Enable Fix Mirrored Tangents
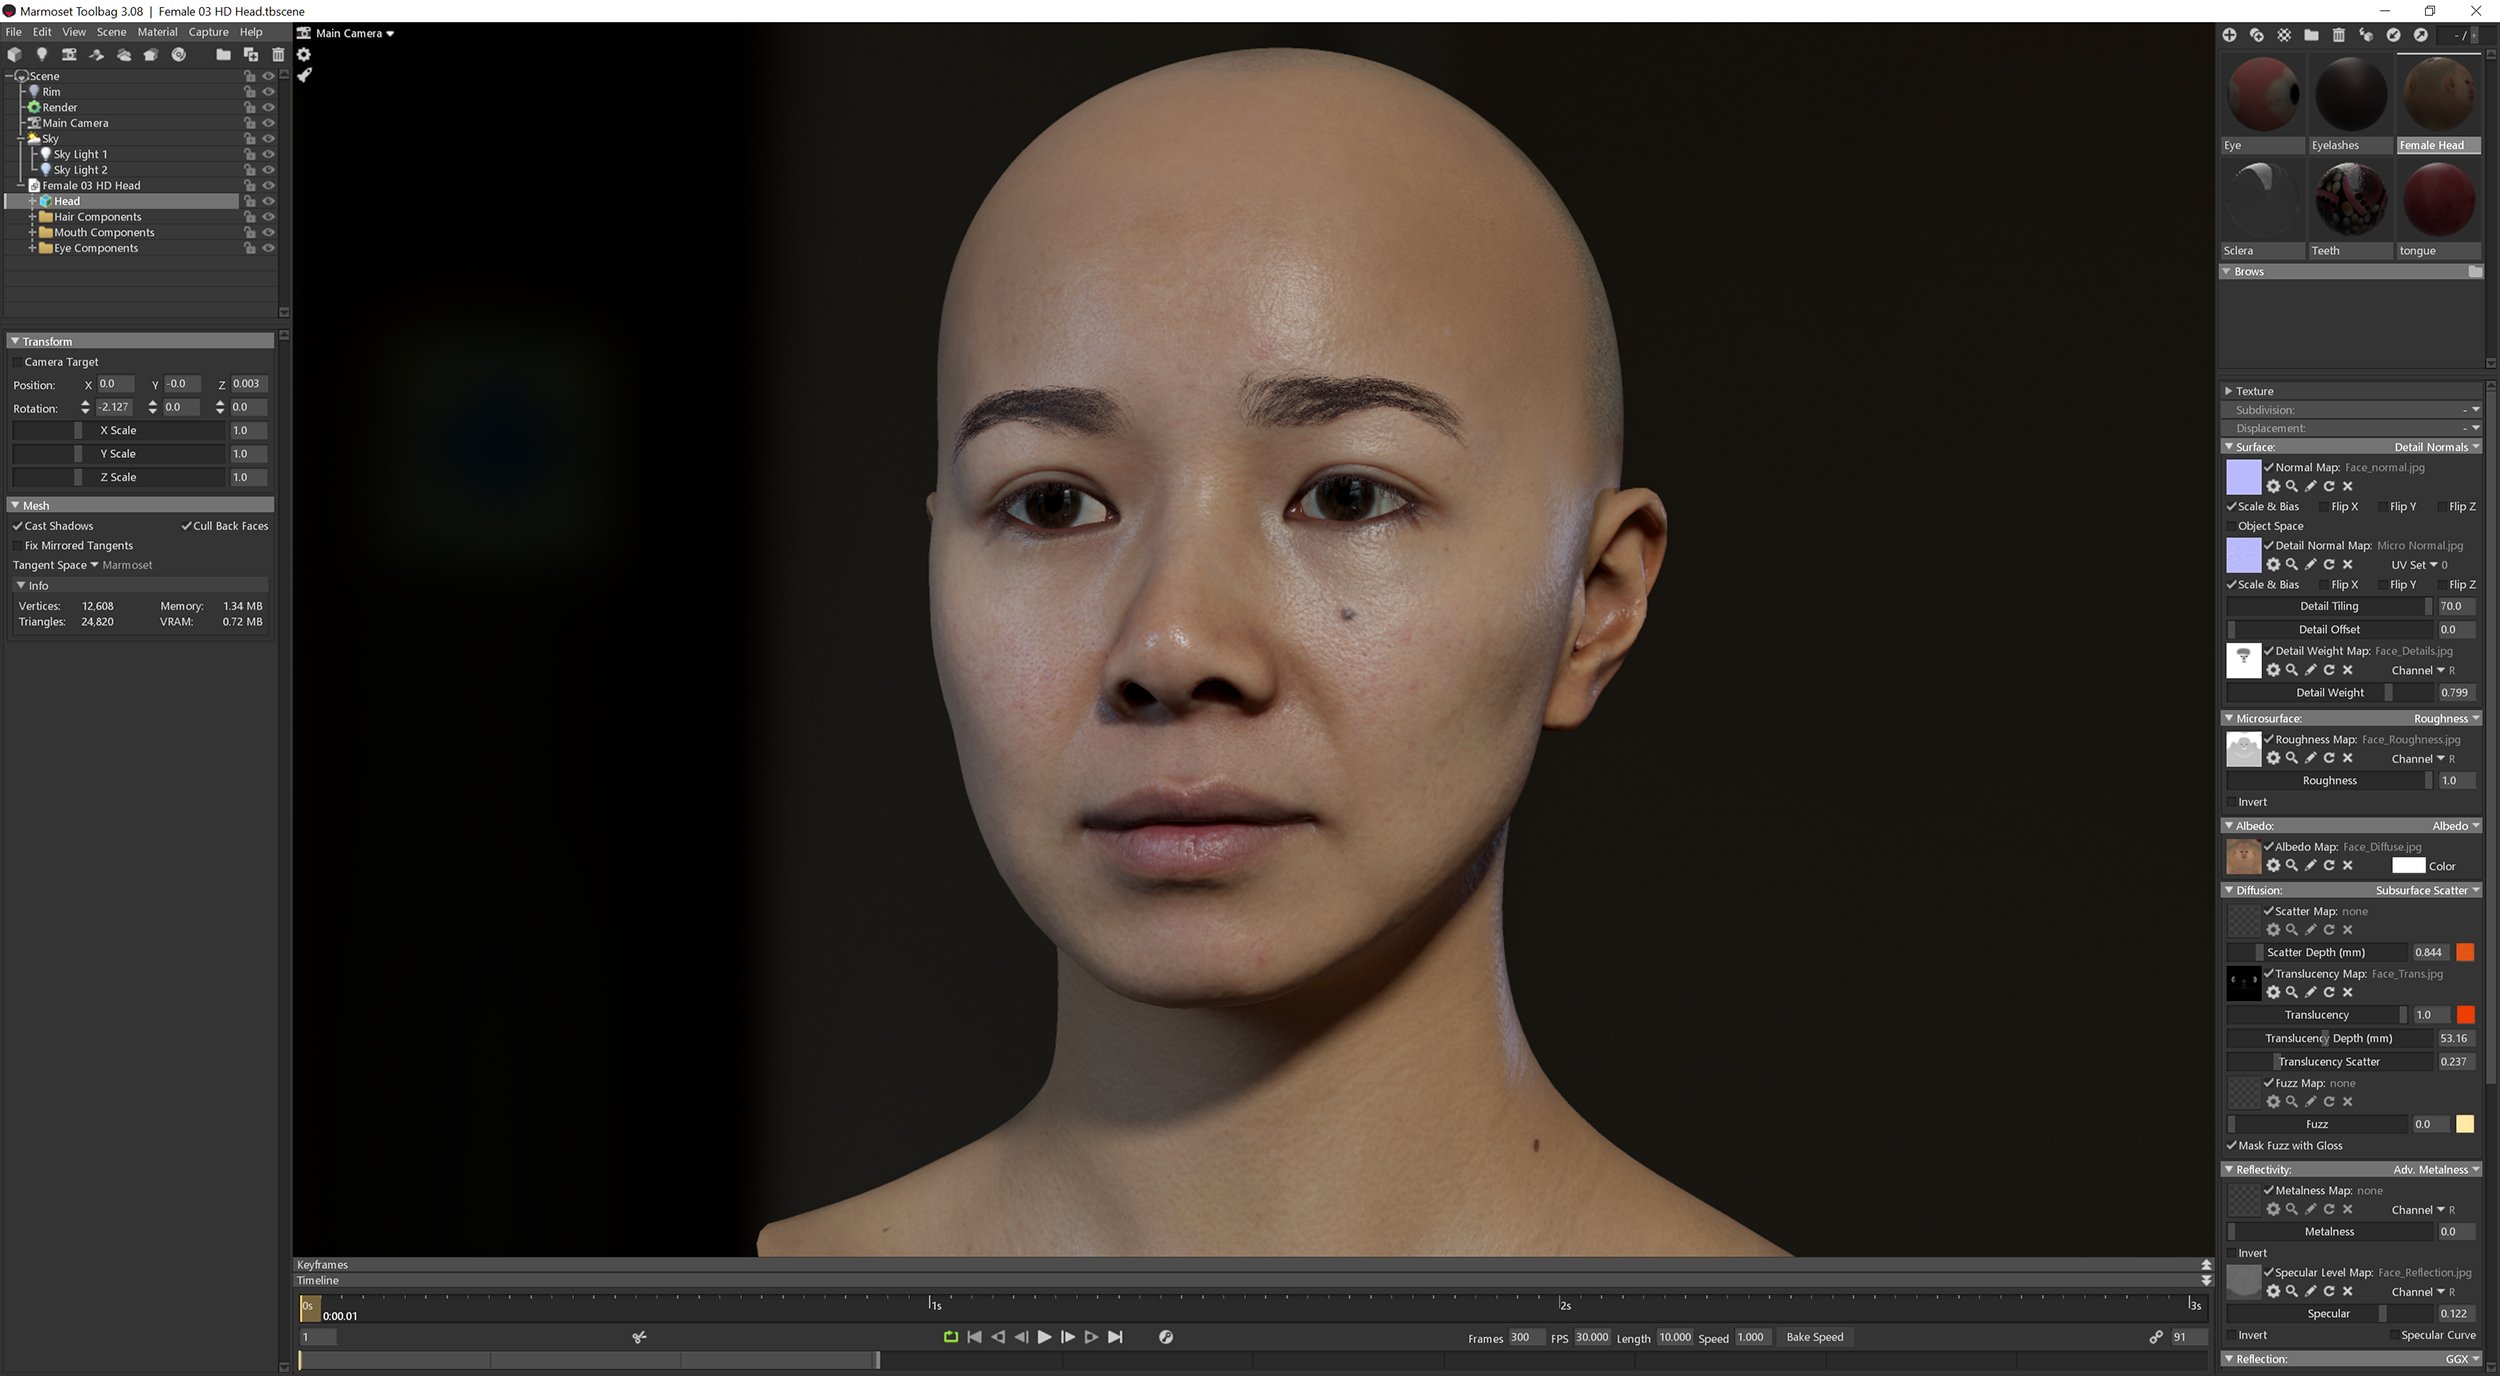2500x1376 pixels. [18, 545]
